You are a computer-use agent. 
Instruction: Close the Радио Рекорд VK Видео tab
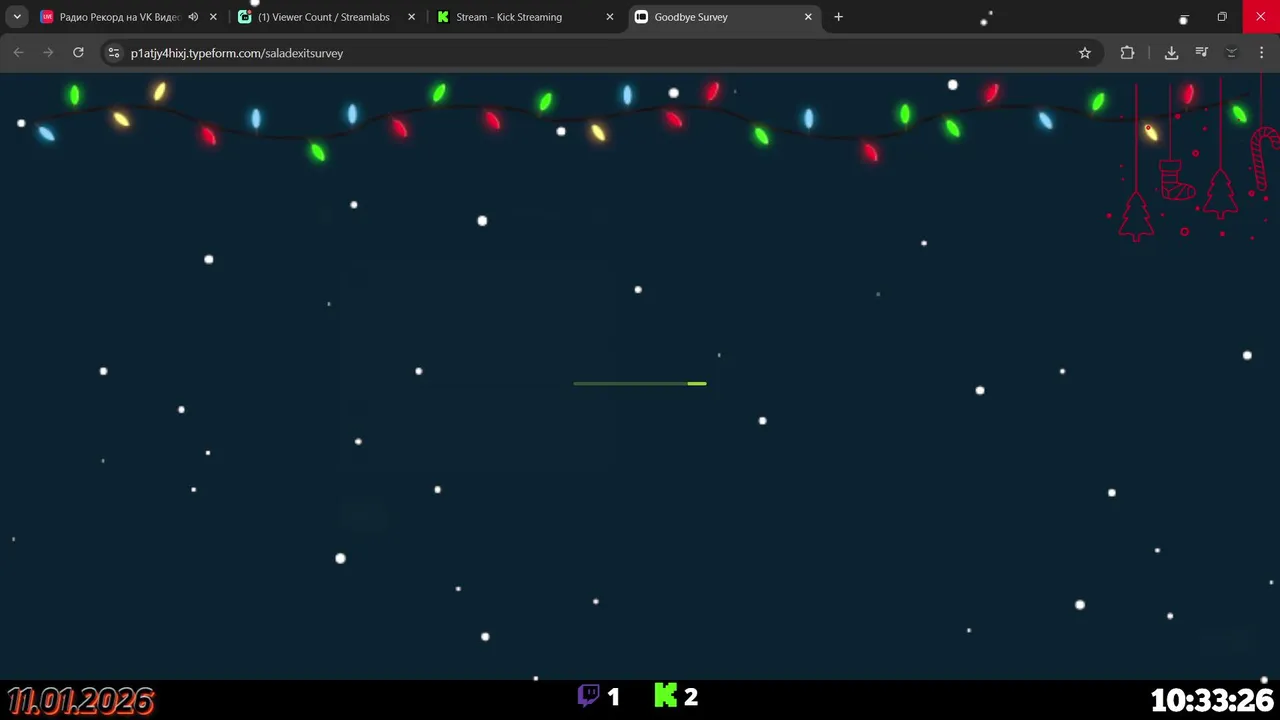(213, 17)
